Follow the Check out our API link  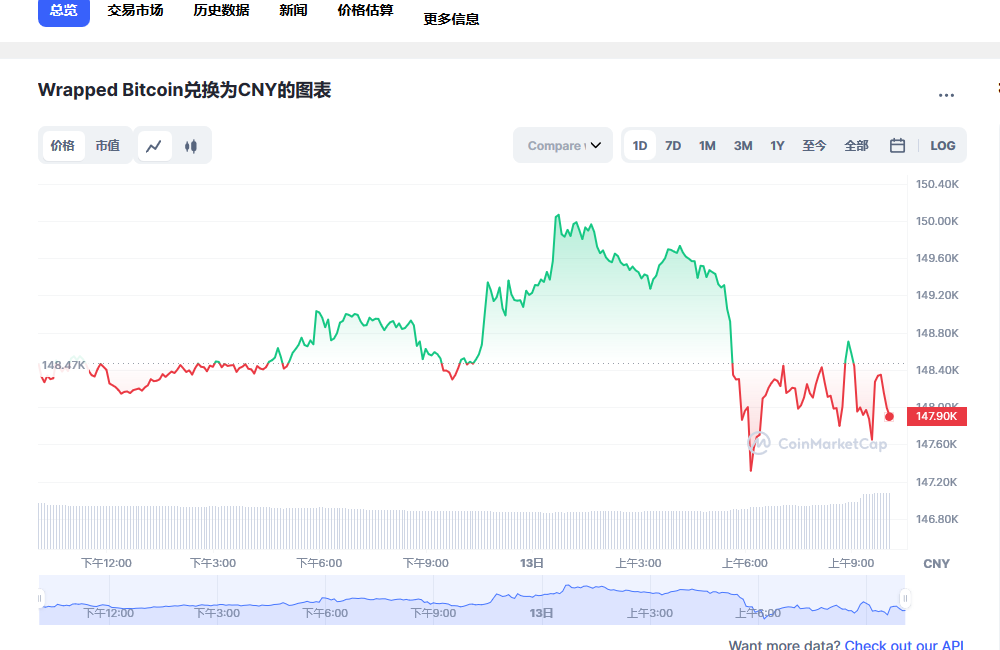coord(904,644)
